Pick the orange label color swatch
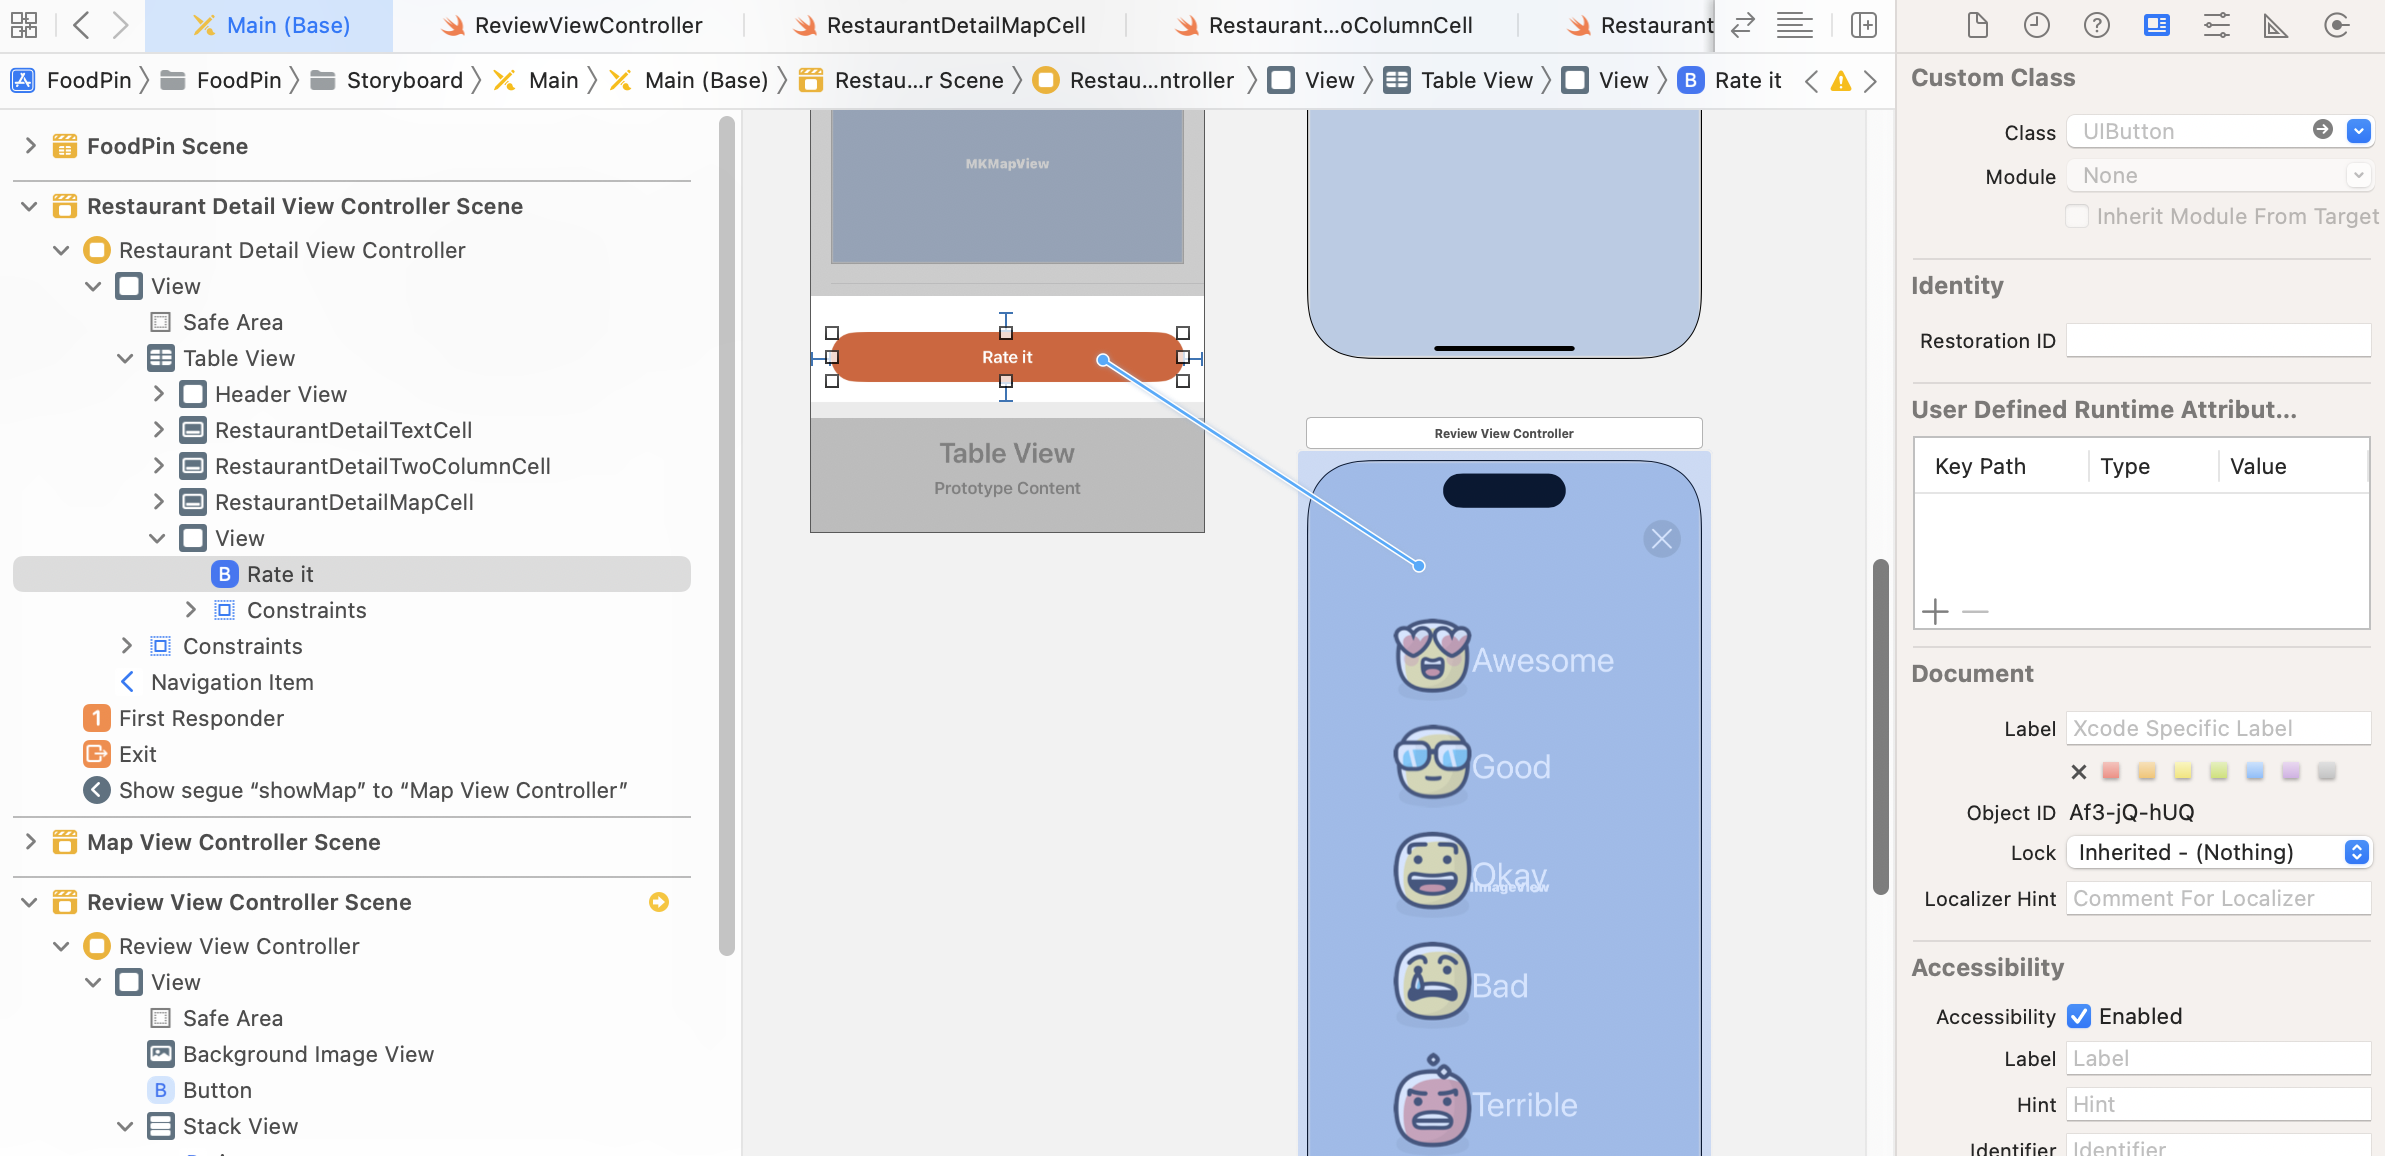This screenshot has width=2385, height=1156. click(x=2146, y=771)
